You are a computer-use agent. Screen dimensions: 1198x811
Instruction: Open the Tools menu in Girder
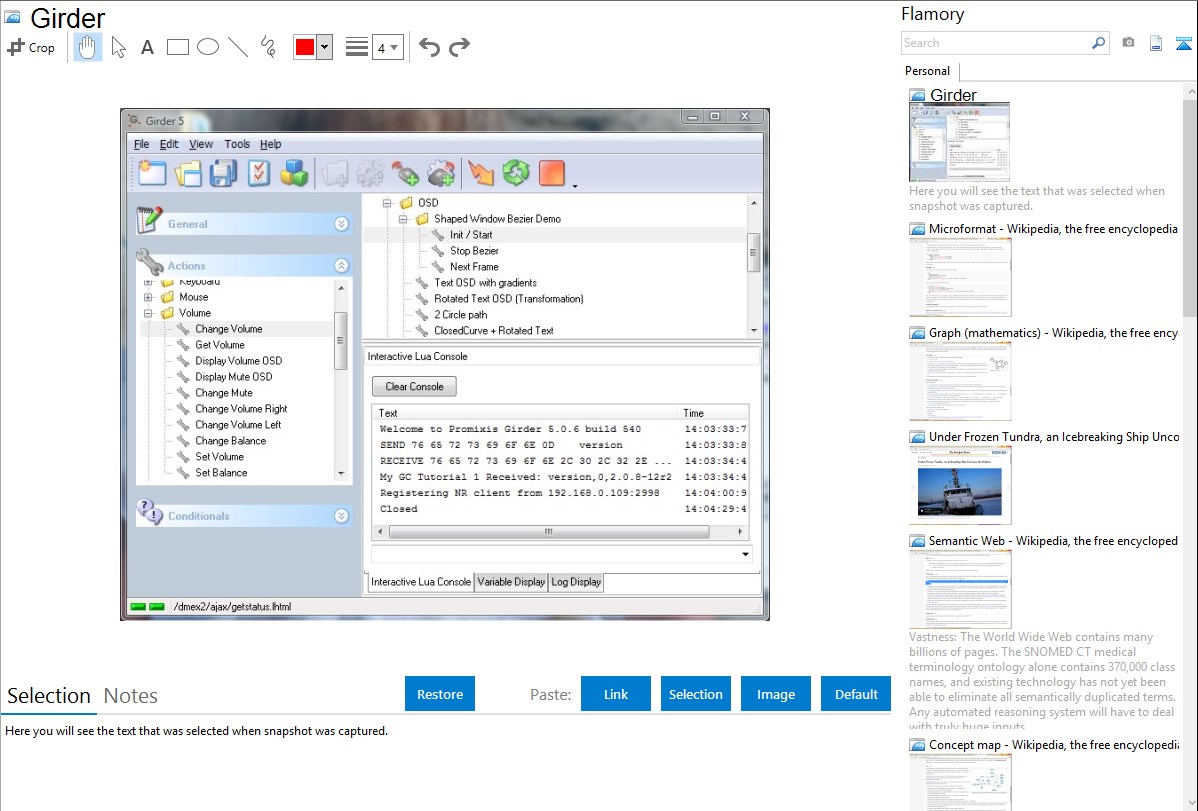click(237, 144)
